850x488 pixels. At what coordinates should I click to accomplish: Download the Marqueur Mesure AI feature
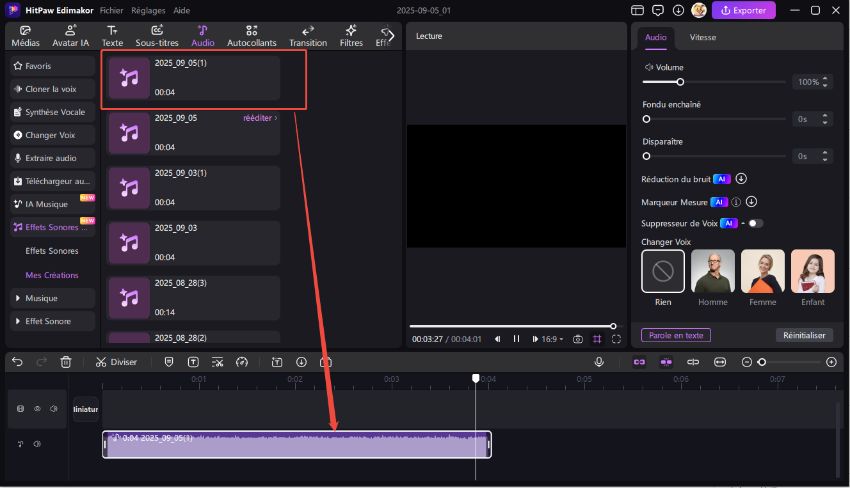(x=751, y=202)
